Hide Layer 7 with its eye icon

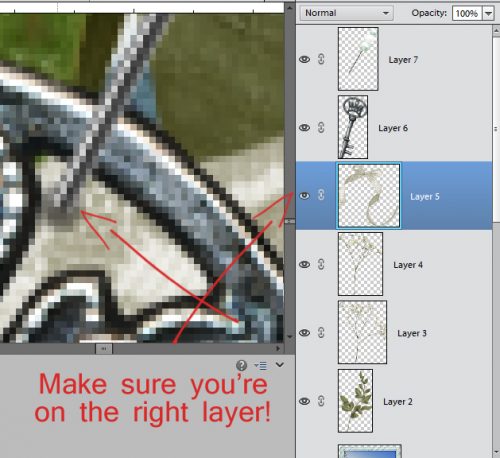pos(304,59)
